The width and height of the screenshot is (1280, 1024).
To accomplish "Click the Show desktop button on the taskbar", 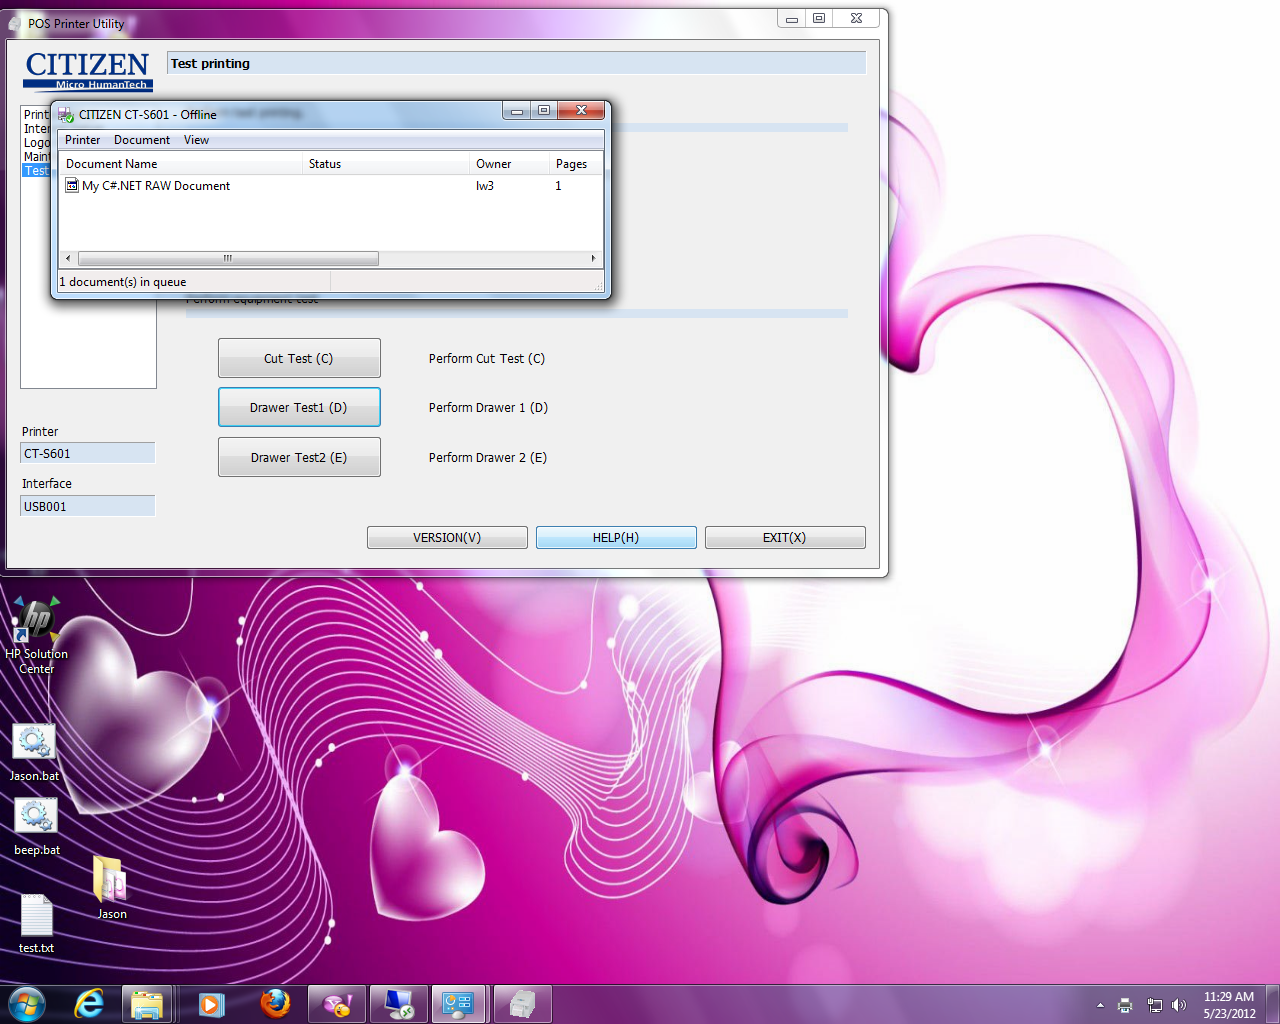I will (x=1273, y=1004).
